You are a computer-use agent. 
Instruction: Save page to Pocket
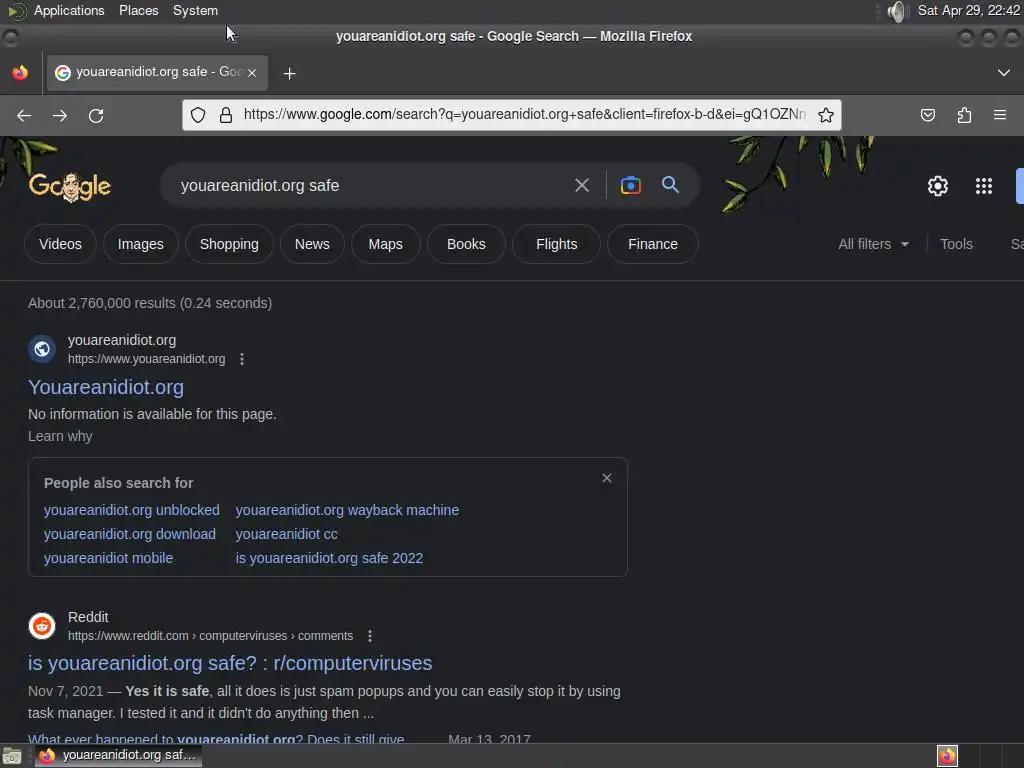pyautogui.click(x=927, y=116)
